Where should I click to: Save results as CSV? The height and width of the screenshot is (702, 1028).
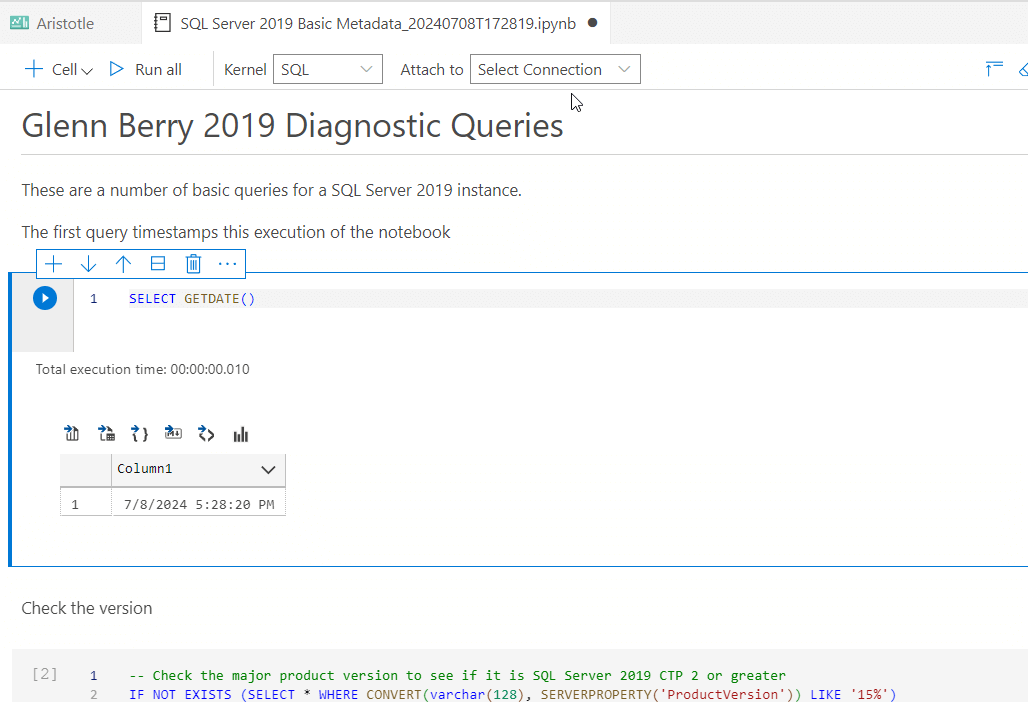tap(71, 434)
